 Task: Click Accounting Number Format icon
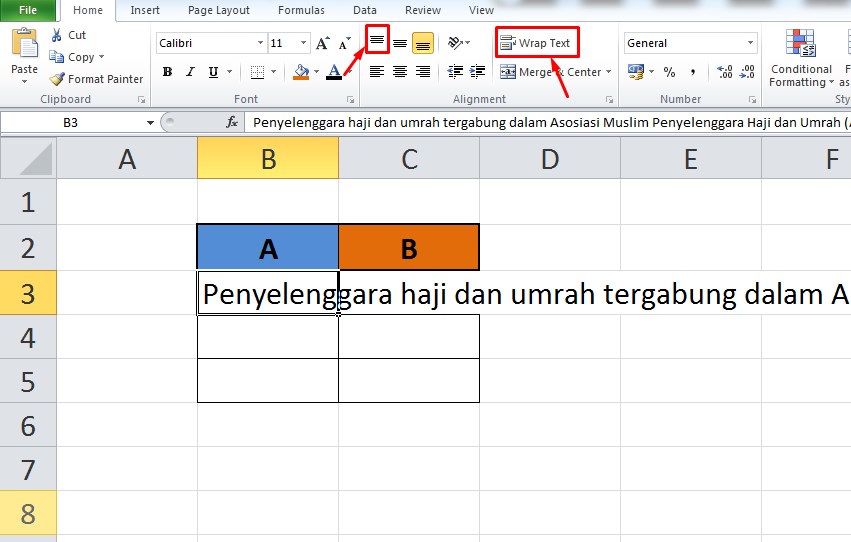point(635,72)
